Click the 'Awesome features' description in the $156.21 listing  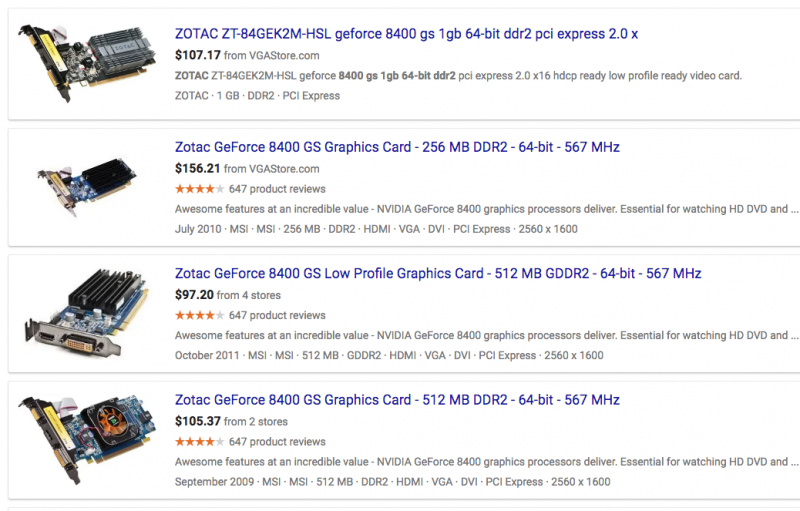click(487, 209)
